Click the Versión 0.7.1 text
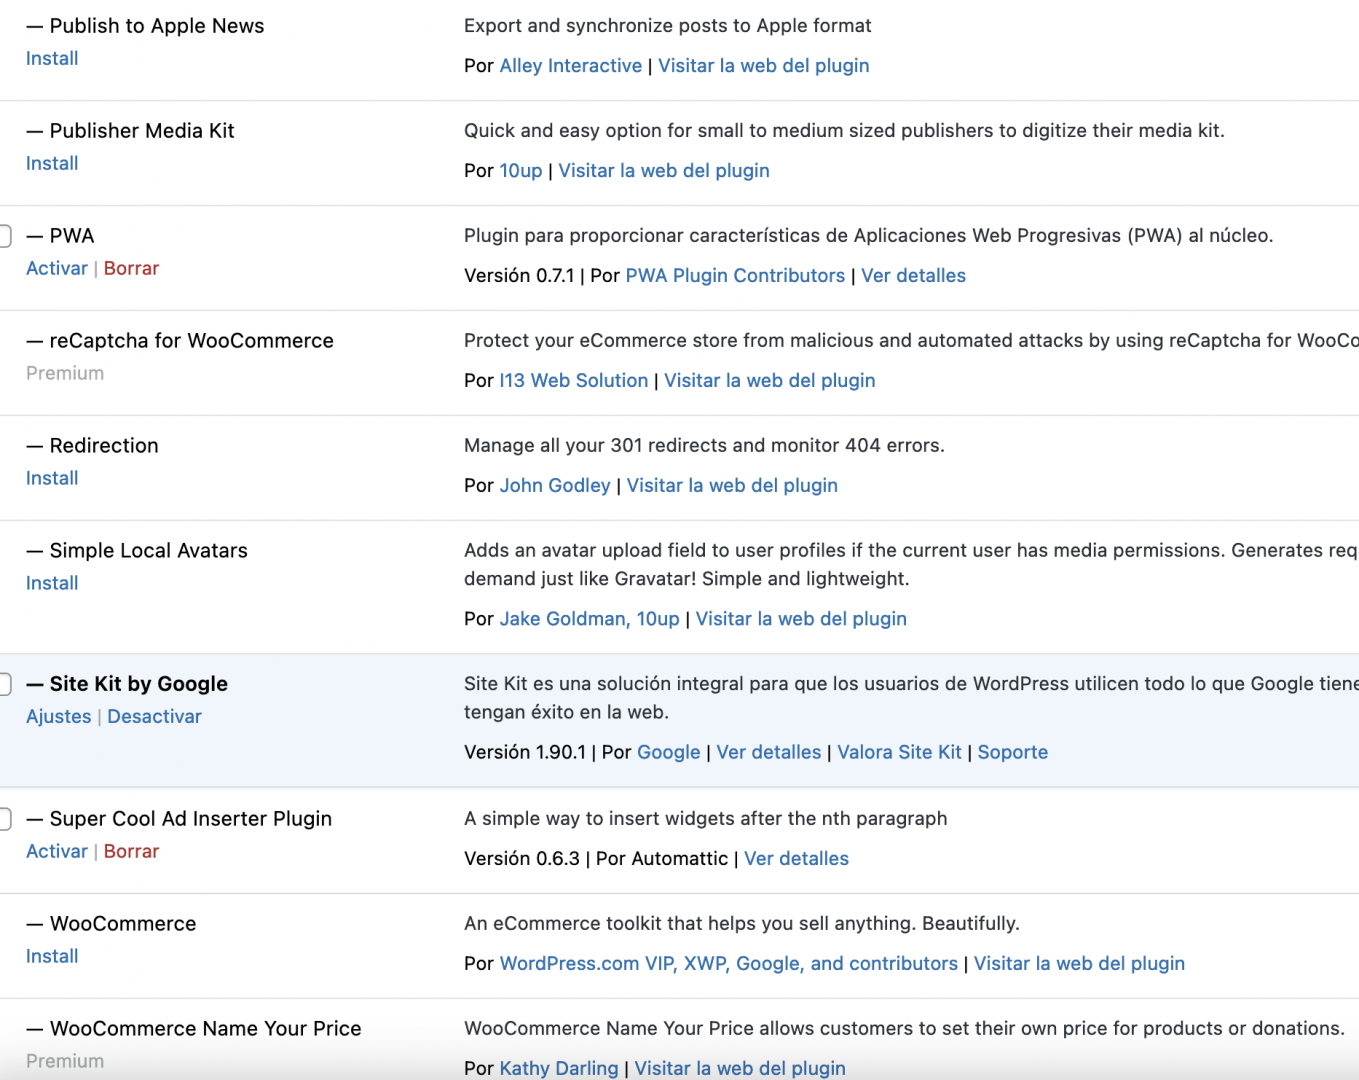Viewport: 1359px width, 1080px height. point(519,275)
